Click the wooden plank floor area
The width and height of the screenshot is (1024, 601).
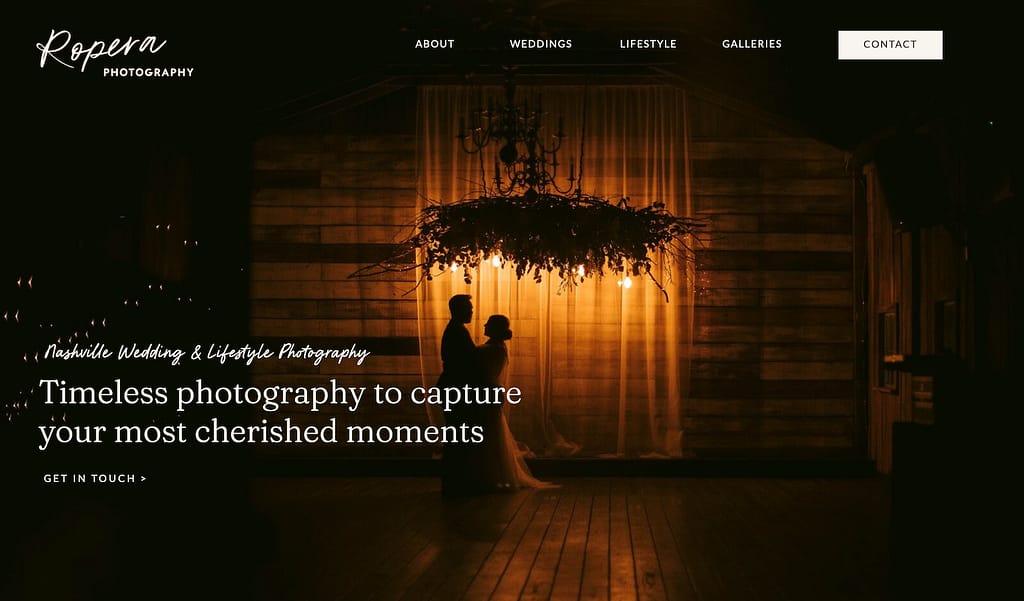[562, 536]
